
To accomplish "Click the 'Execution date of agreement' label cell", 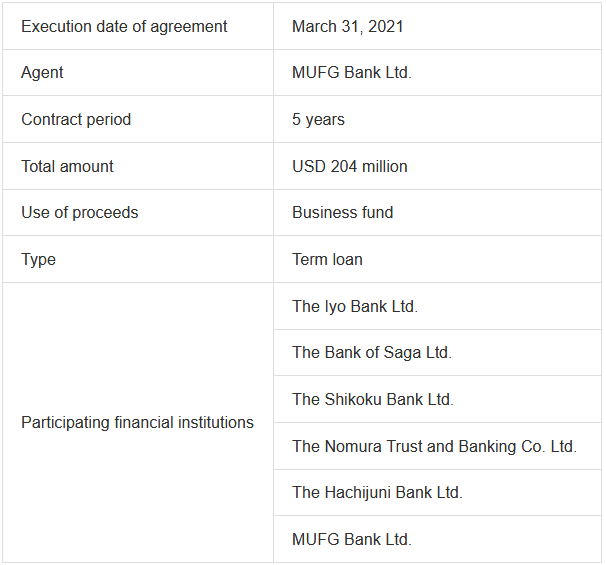I will (124, 26).
